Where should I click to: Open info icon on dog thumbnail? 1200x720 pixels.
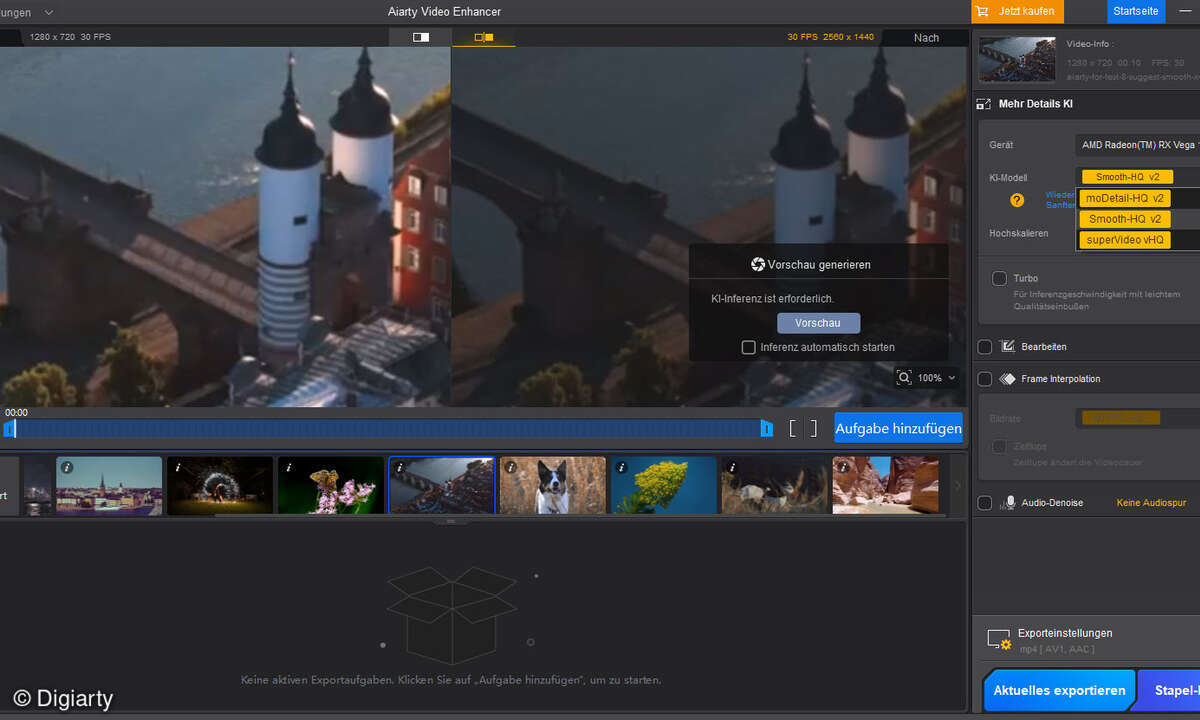tap(510, 467)
